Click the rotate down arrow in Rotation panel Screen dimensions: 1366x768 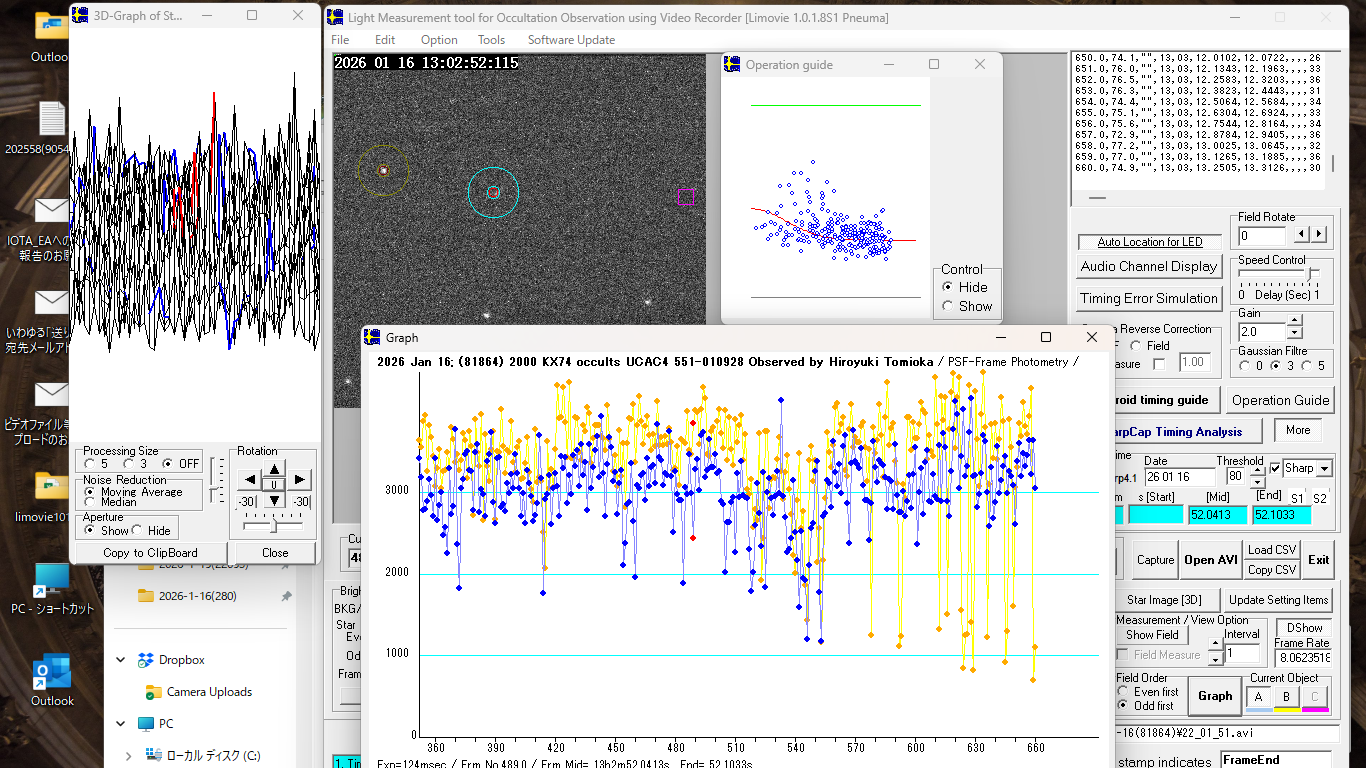tap(275, 500)
